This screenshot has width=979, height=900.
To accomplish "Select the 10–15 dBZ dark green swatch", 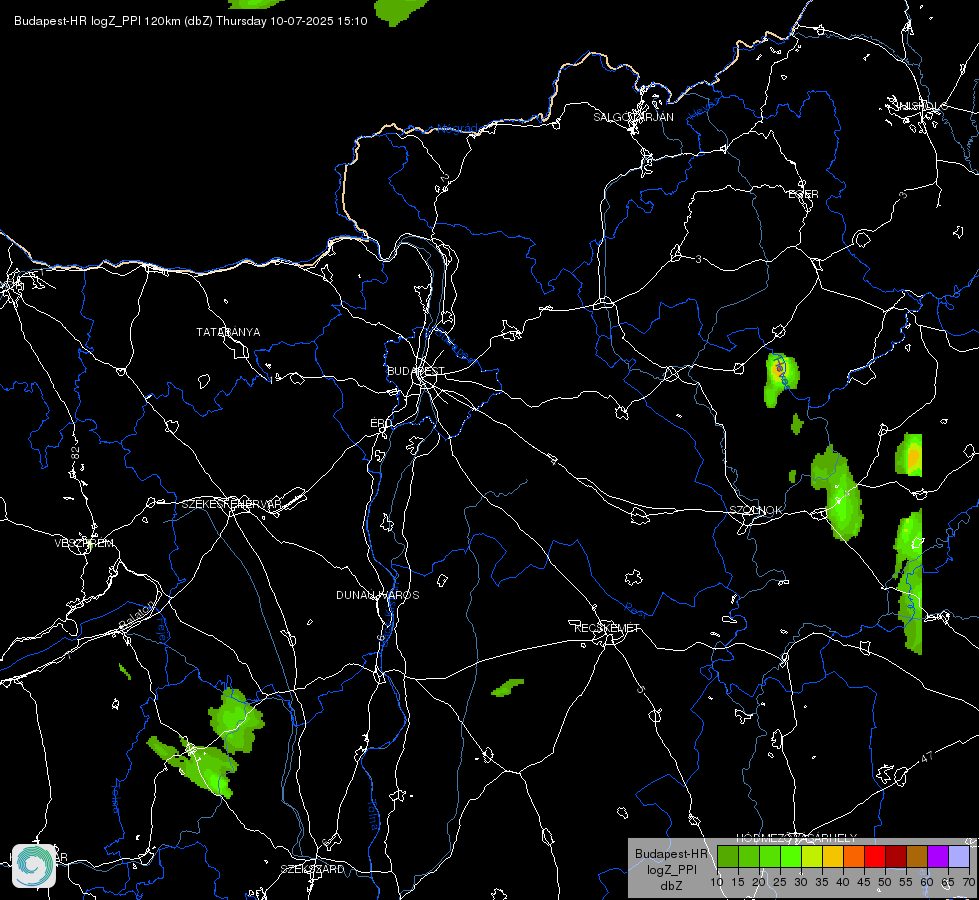I will tap(728, 856).
